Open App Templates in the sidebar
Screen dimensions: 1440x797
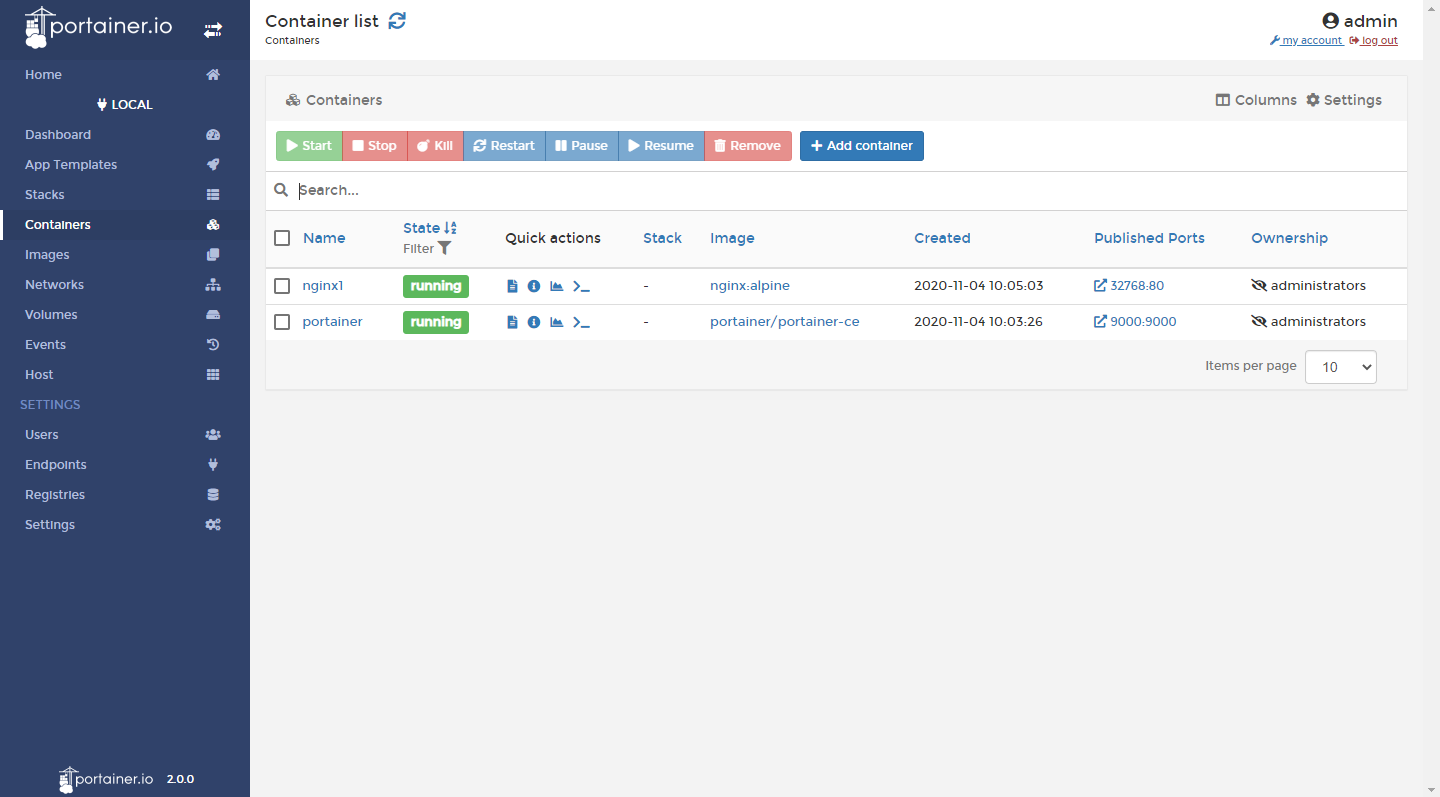(x=125, y=165)
